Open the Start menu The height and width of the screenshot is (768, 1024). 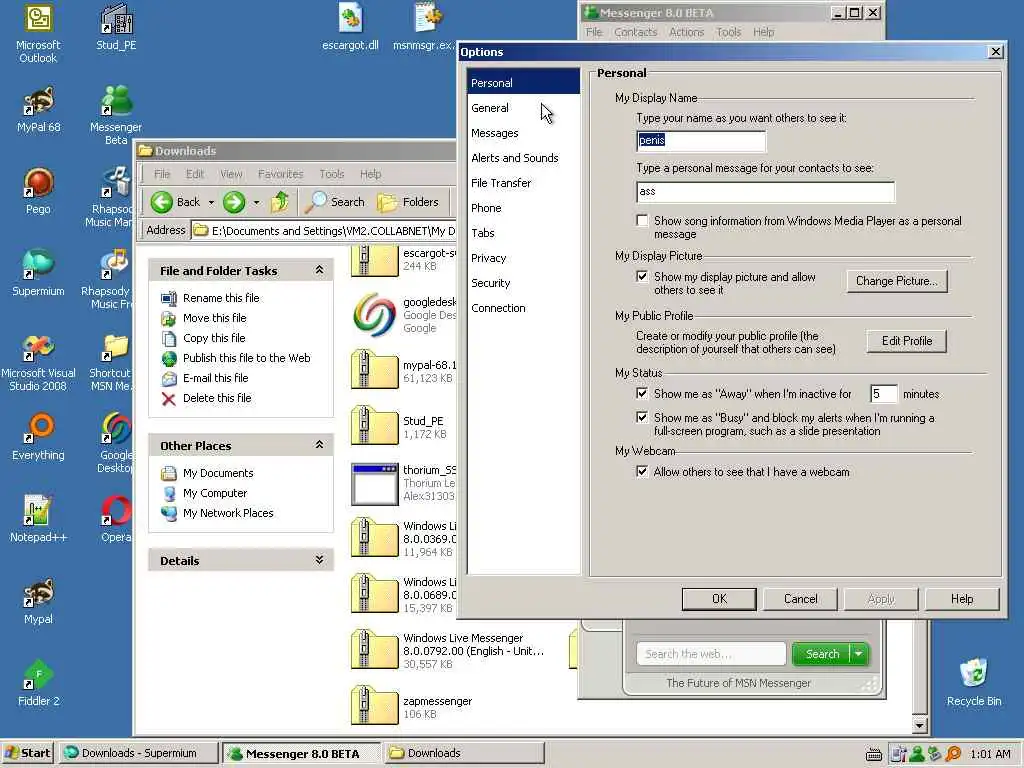[x=27, y=753]
